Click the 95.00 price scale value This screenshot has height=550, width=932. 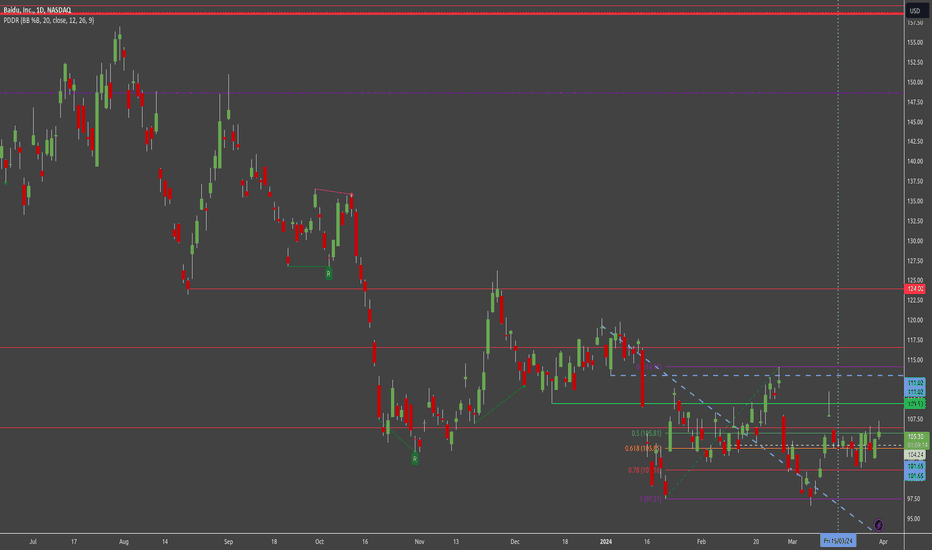[x=915, y=518]
